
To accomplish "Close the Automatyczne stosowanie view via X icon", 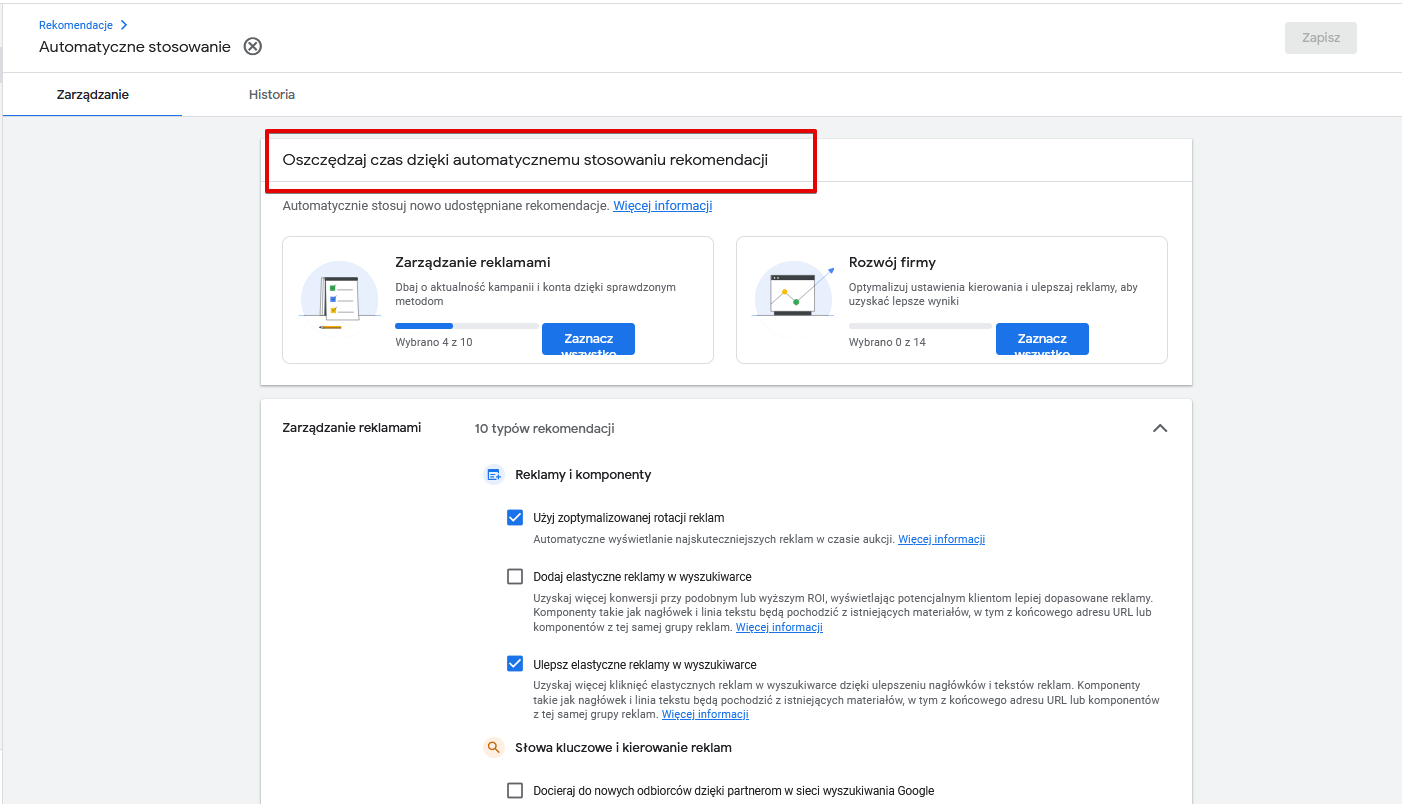I will click(x=253, y=46).
